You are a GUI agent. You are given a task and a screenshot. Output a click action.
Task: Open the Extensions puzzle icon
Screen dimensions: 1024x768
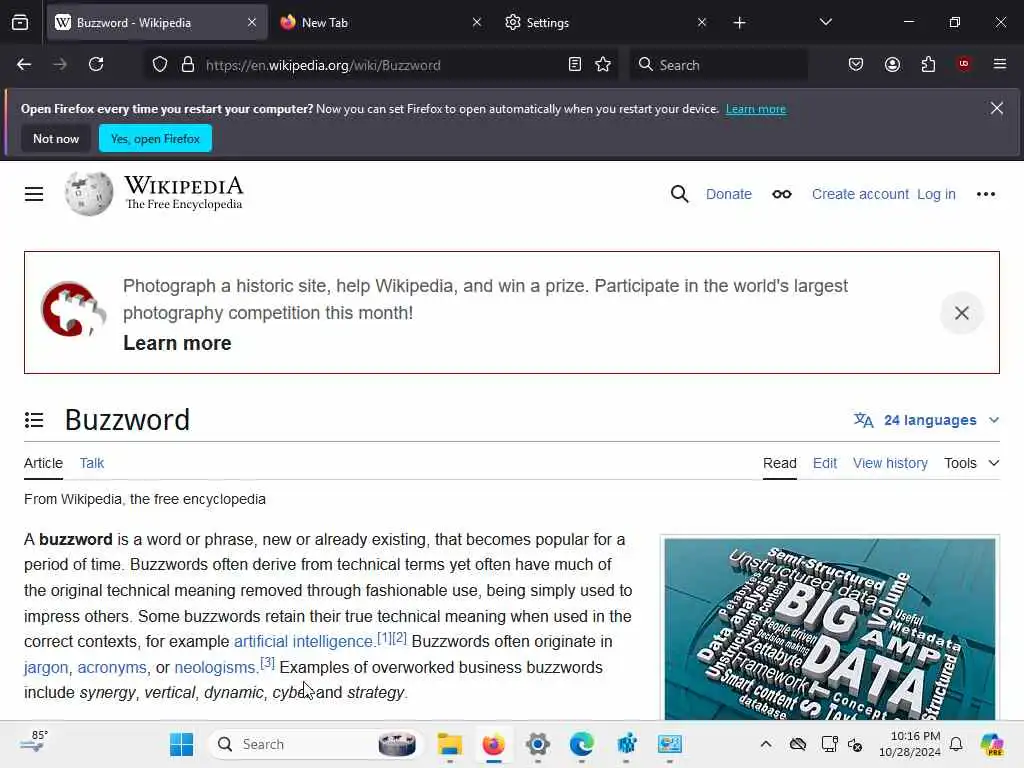coord(928,64)
